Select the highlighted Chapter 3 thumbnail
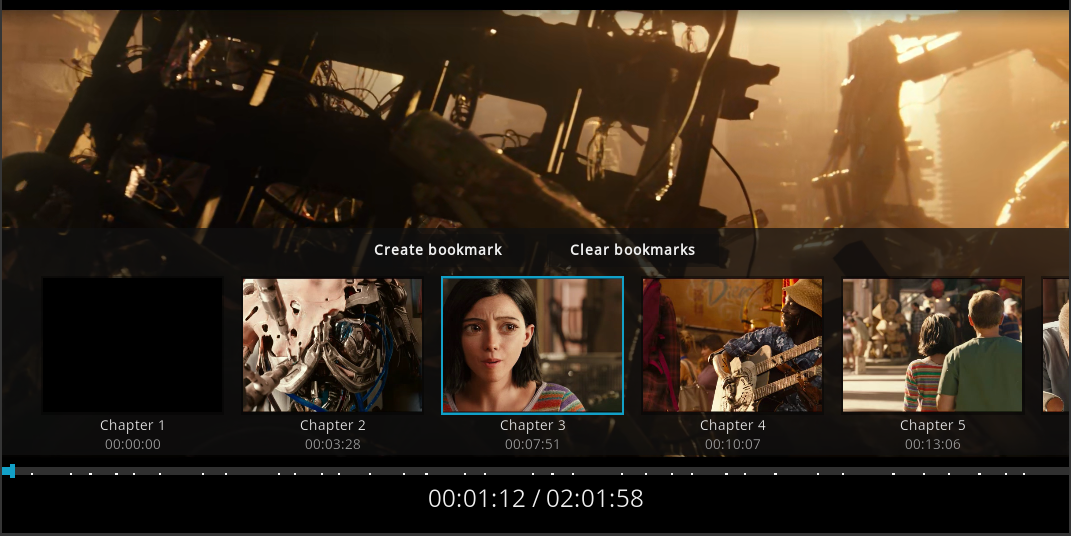Screen dimensions: 1071x536 coord(533,345)
